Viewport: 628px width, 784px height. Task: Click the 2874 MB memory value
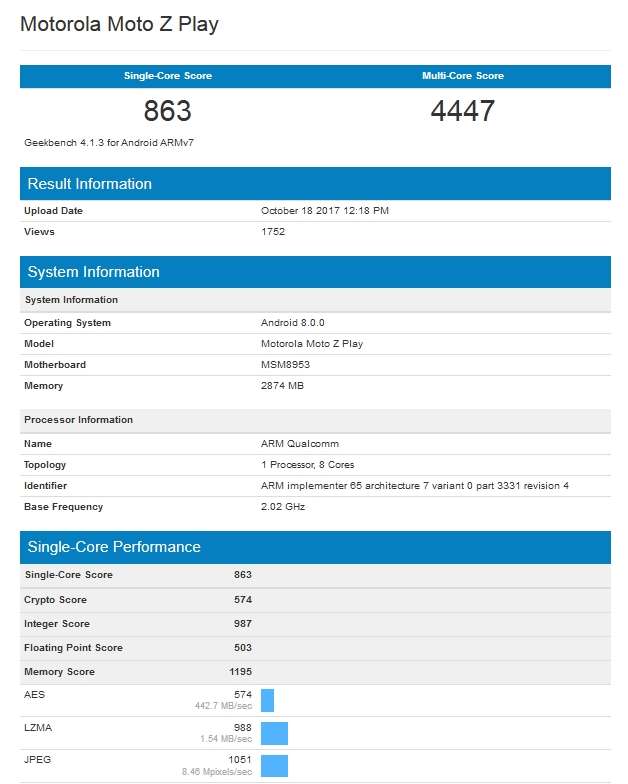(x=282, y=386)
